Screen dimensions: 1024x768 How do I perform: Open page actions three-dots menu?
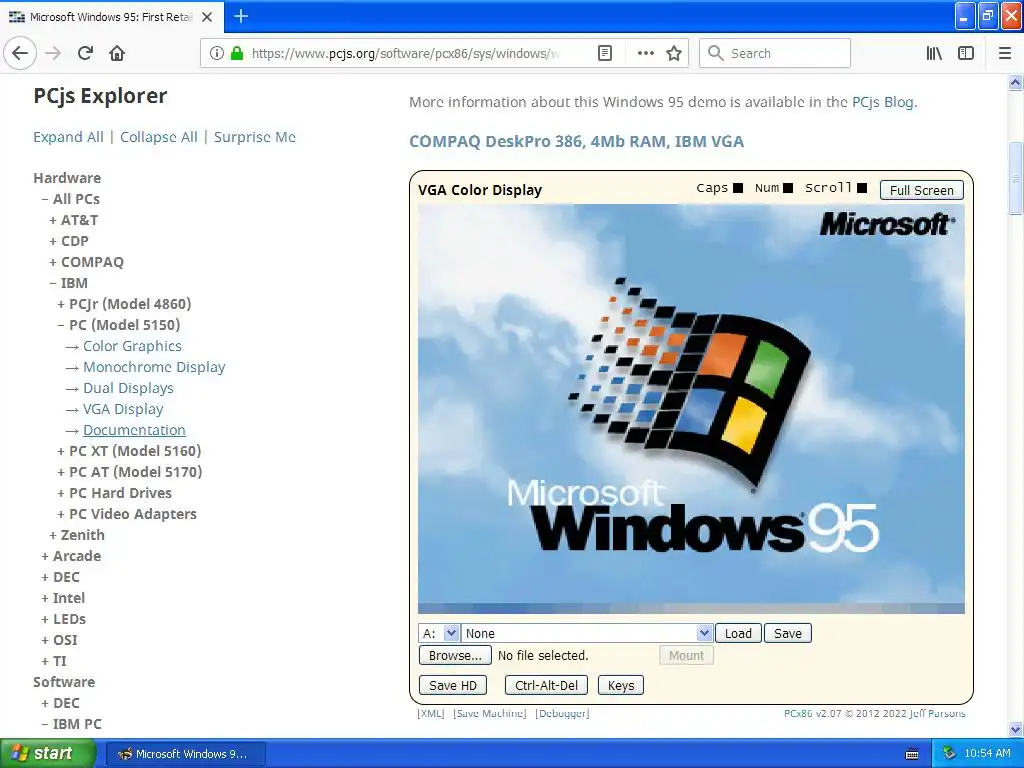click(x=645, y=54)
